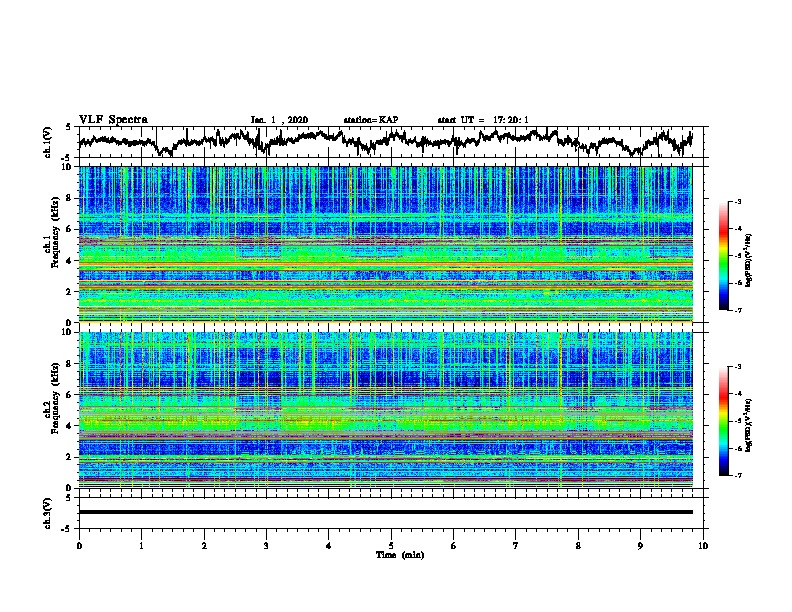Click the ch.2 frequency tick label "2"
This screenshot has width=792, height=612.
point(71,457)
